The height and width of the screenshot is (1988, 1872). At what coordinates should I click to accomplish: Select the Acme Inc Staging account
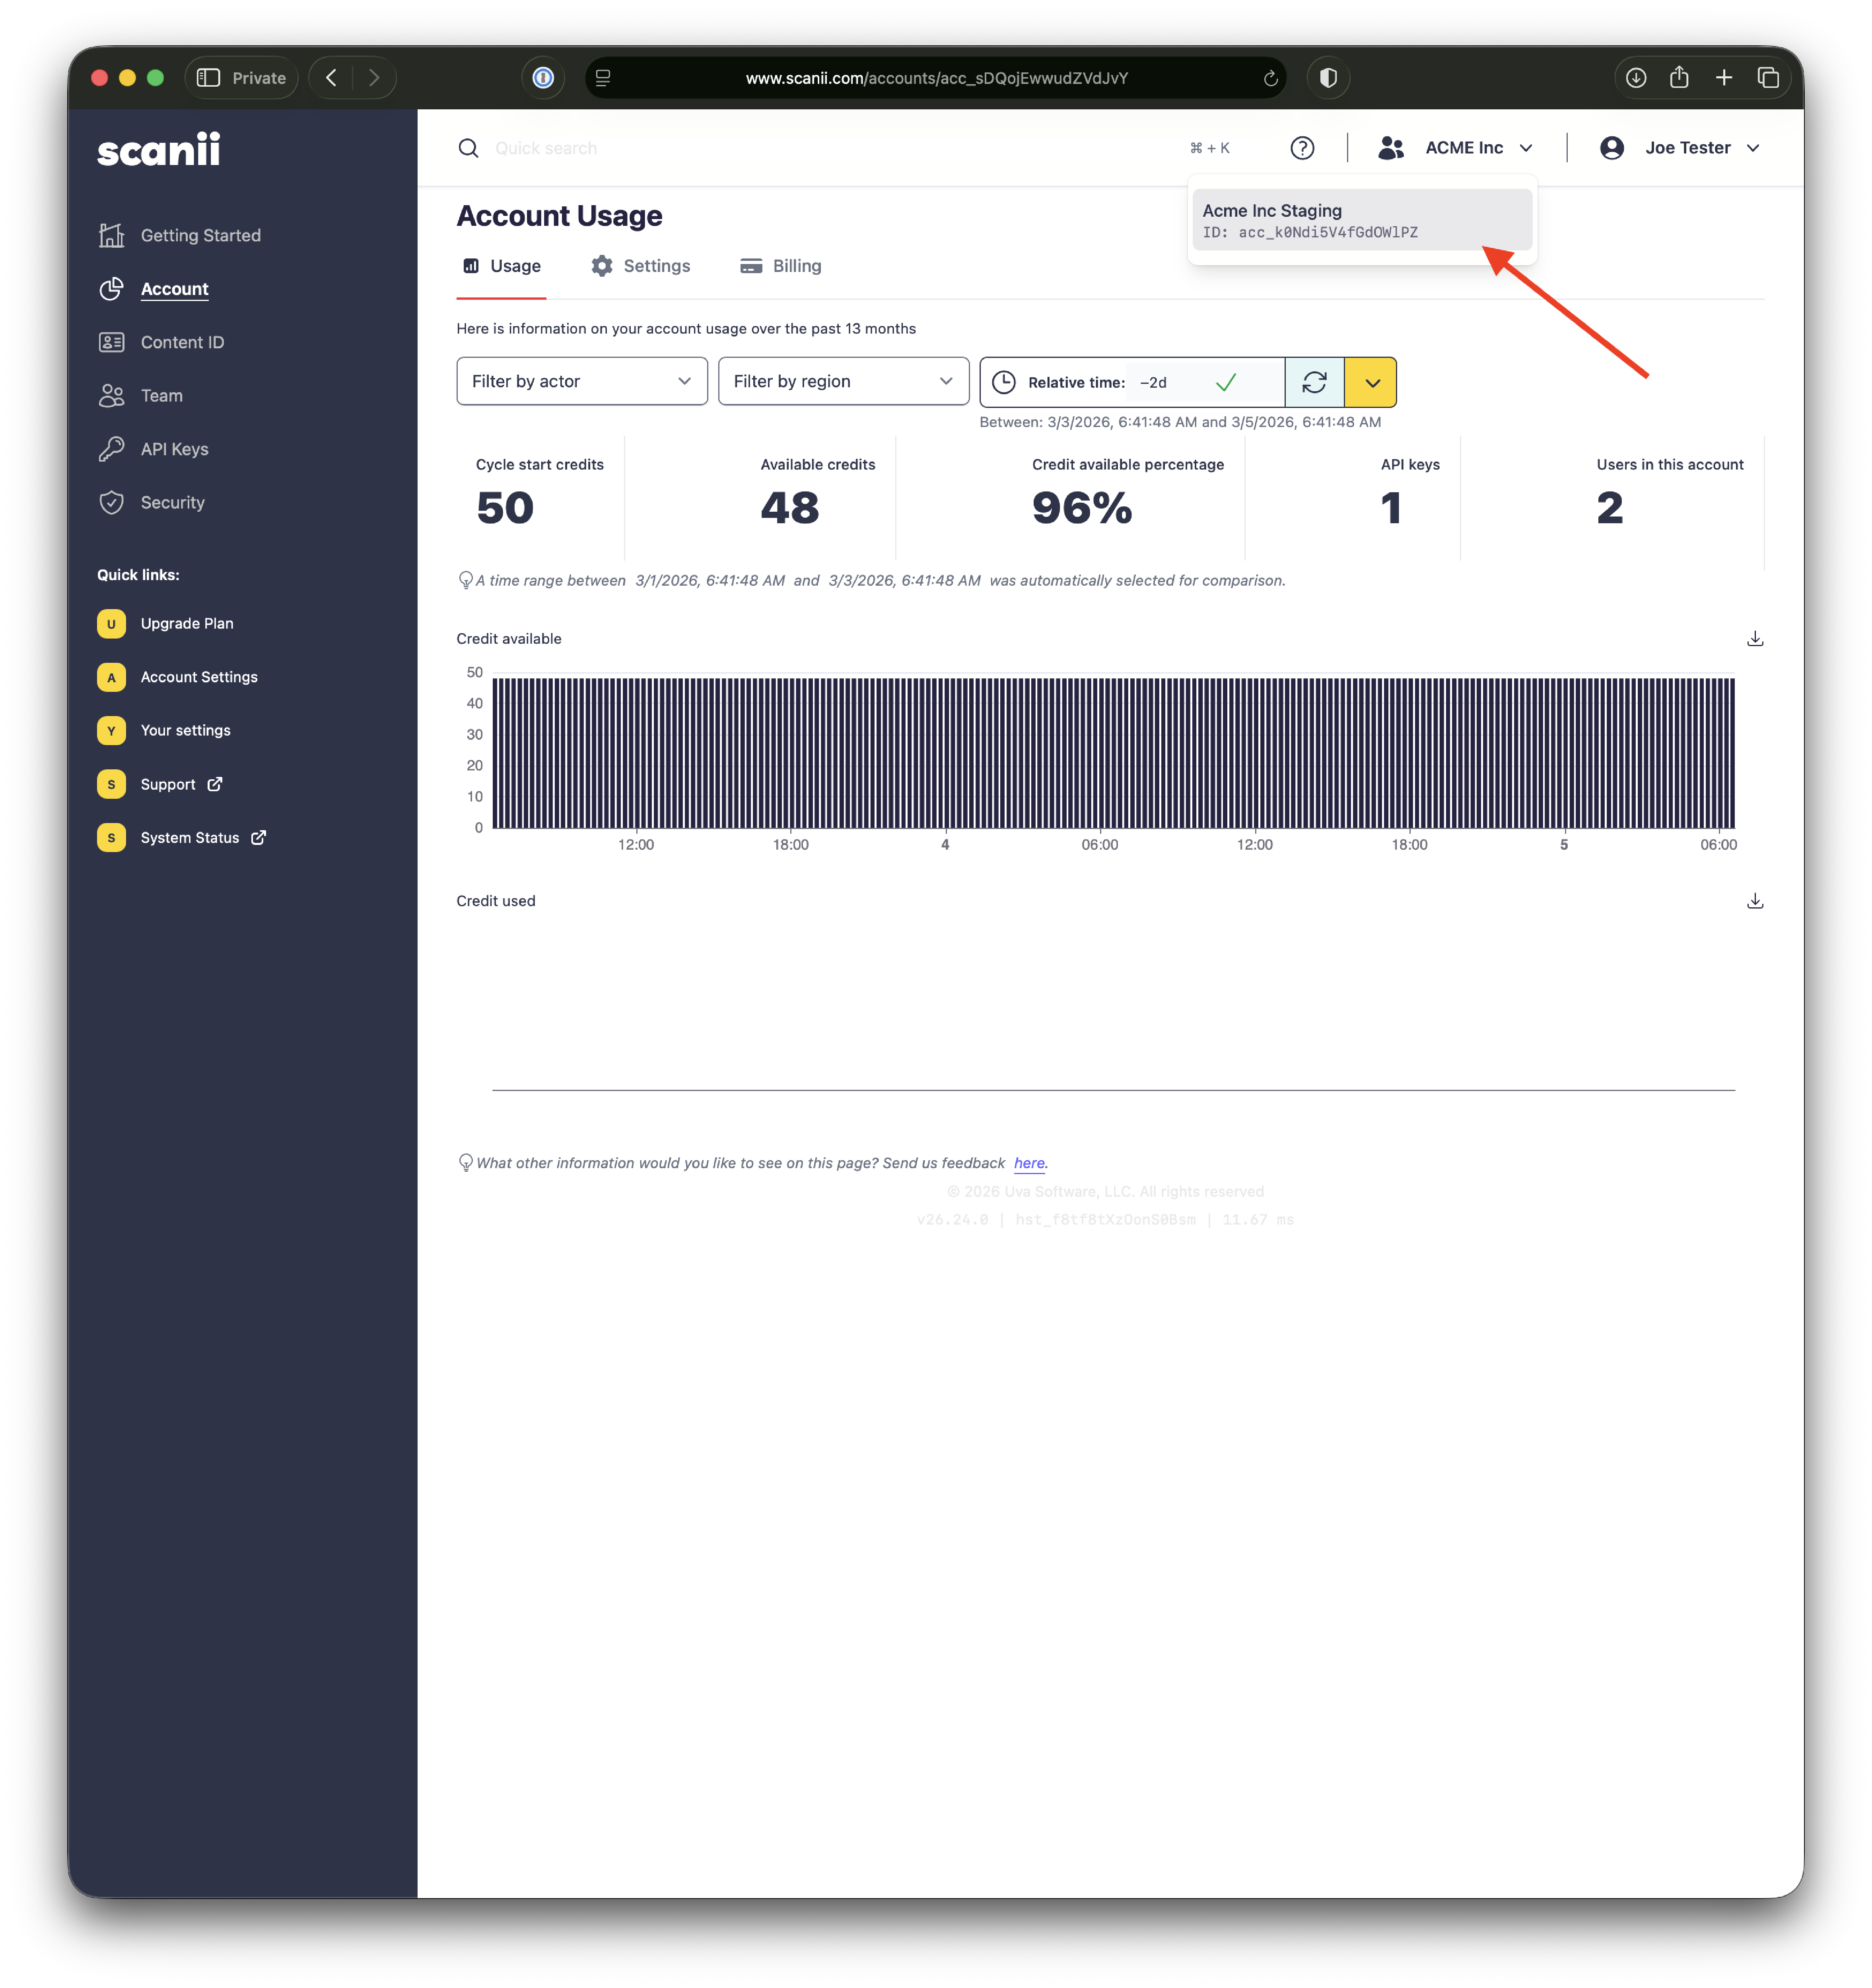point(1361,220)
